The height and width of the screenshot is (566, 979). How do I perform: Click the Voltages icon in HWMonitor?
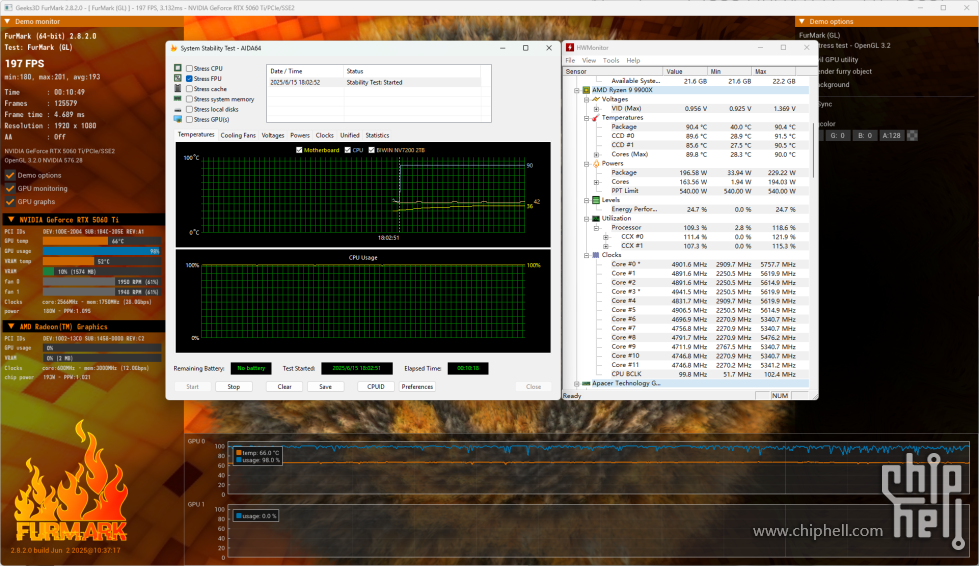pyautogui.click(x=596, y=99)
